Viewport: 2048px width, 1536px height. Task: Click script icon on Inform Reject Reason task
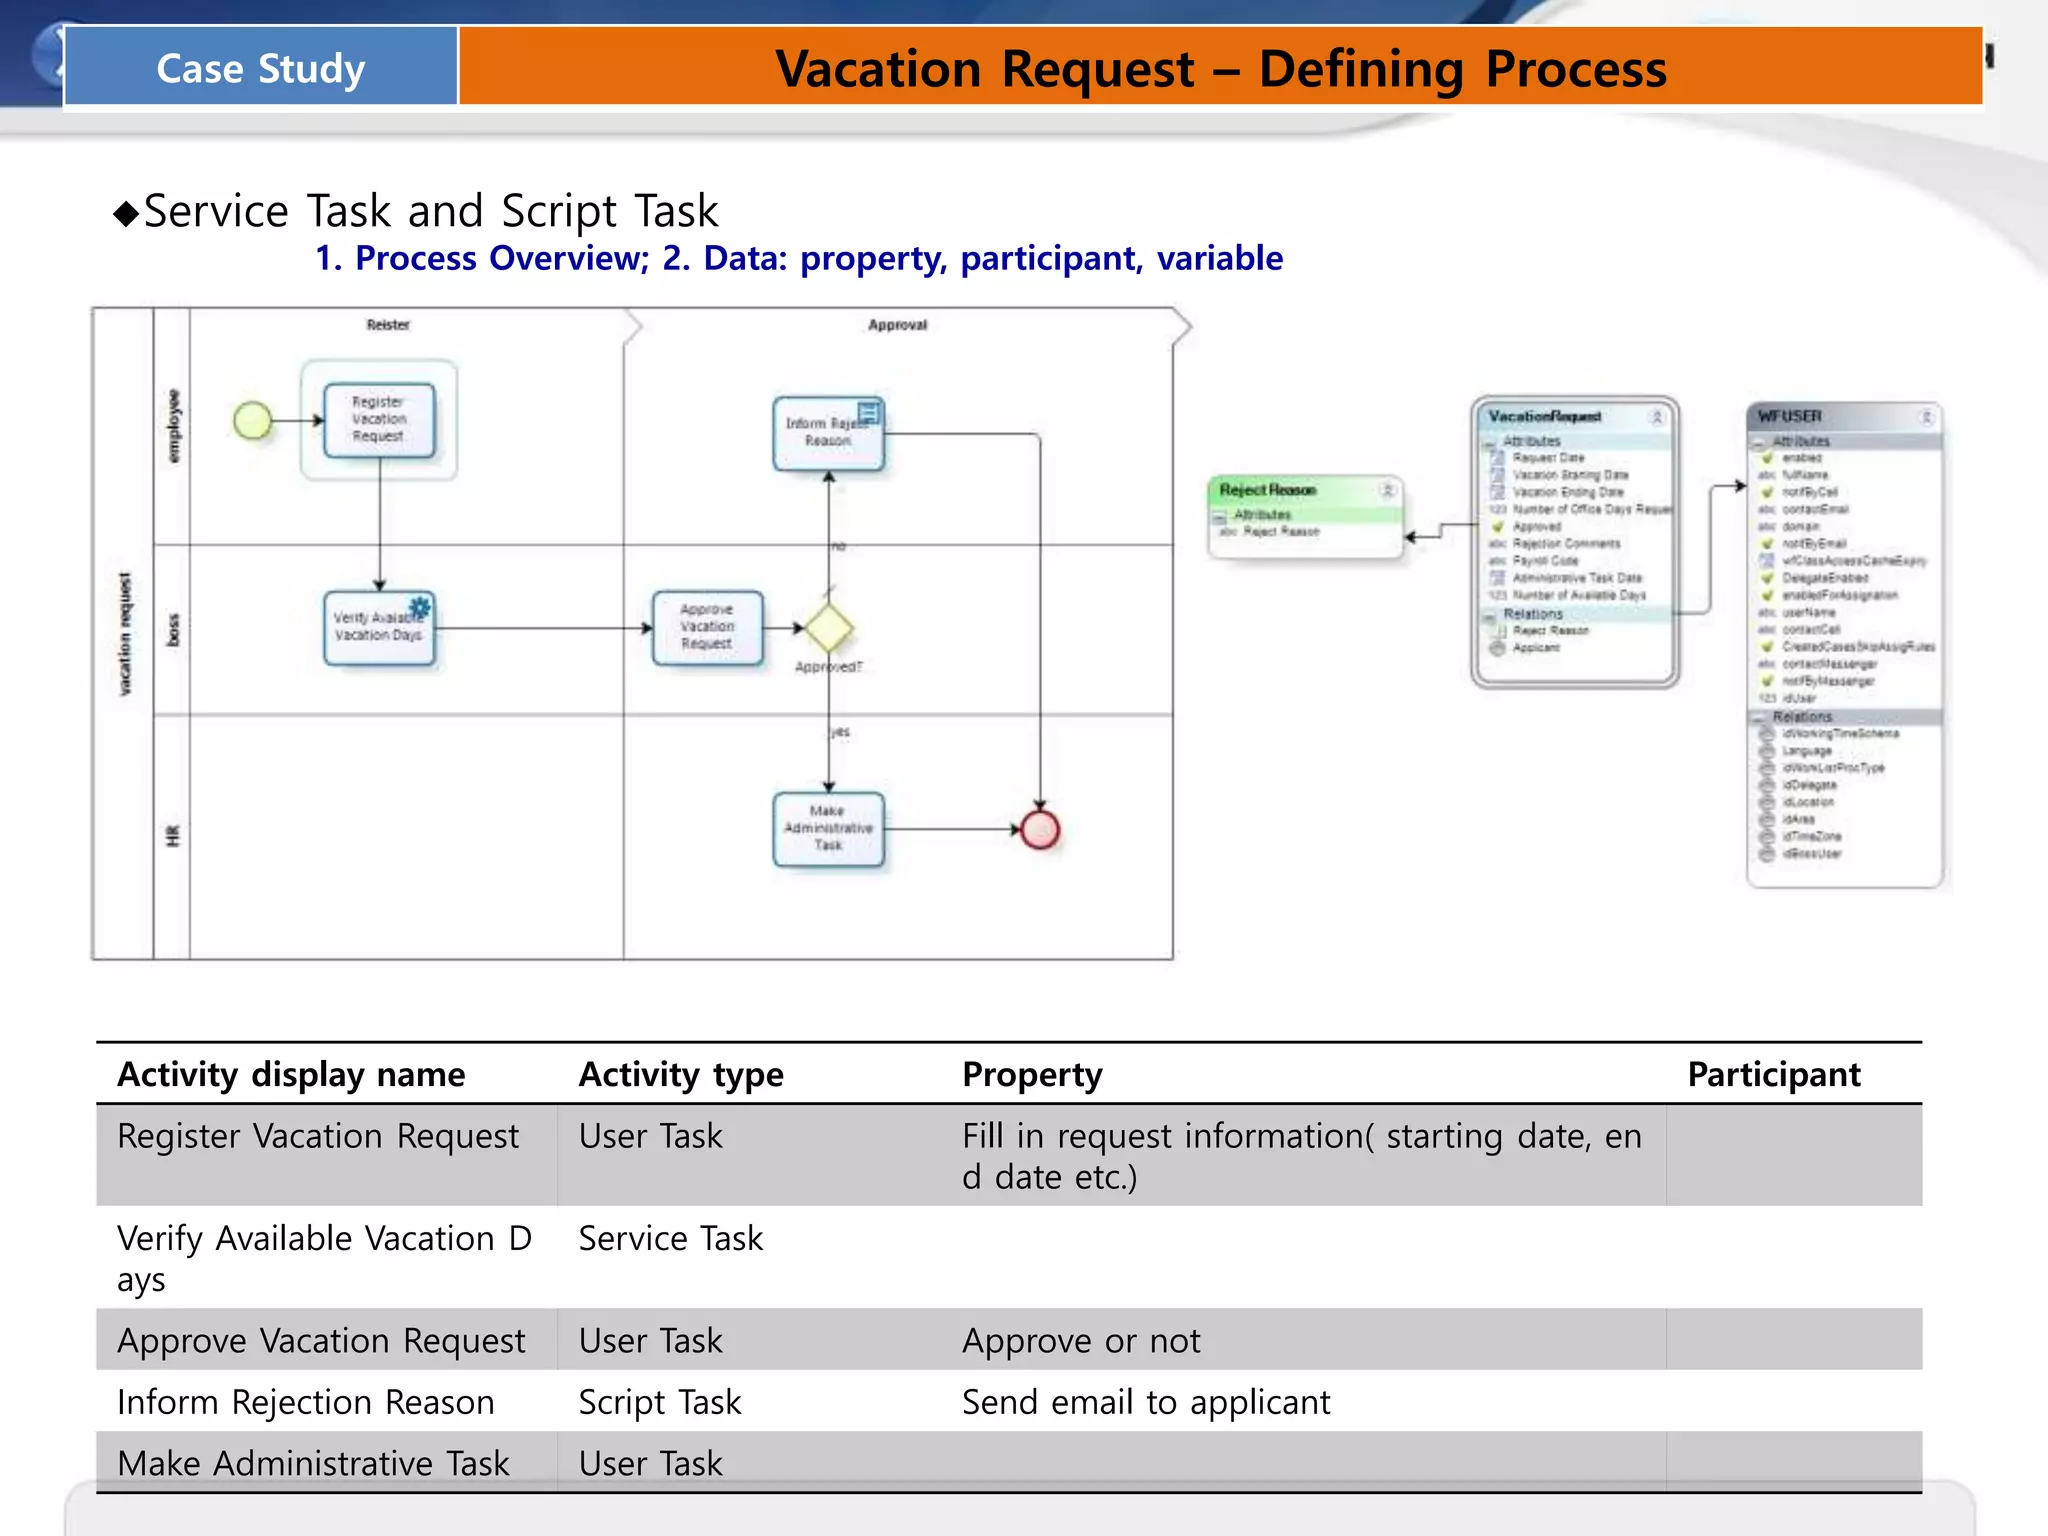pyautogui.click(x=870, y=412)
